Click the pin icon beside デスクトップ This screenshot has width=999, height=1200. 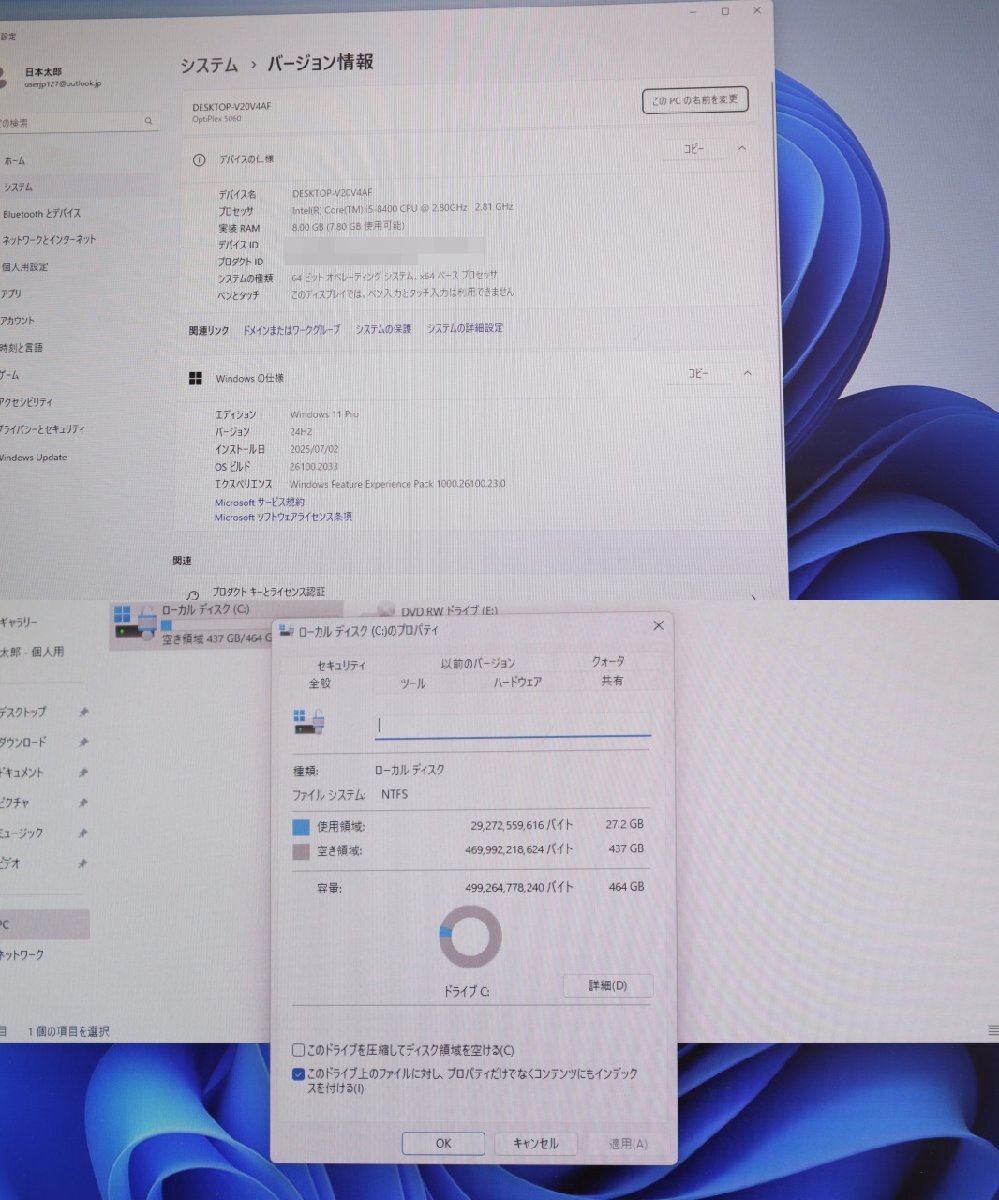(x=84, y=712)
